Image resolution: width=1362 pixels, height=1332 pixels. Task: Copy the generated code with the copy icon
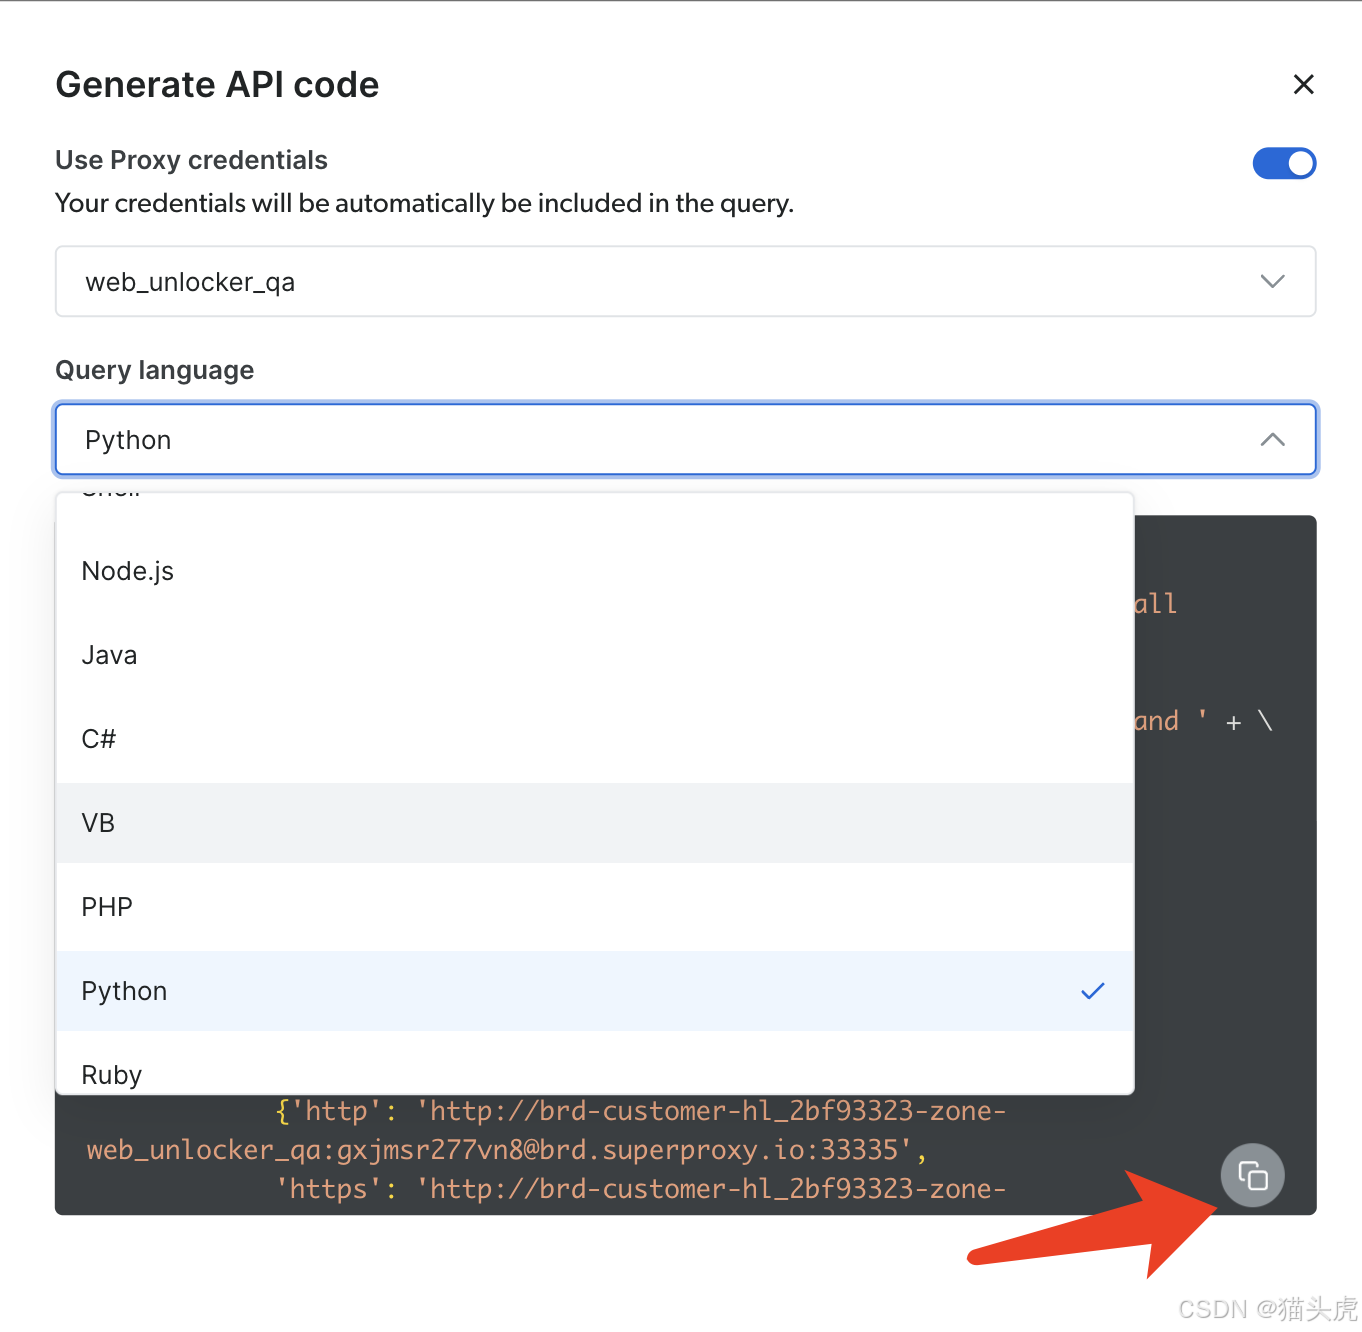click(x=1252, y=1175)
